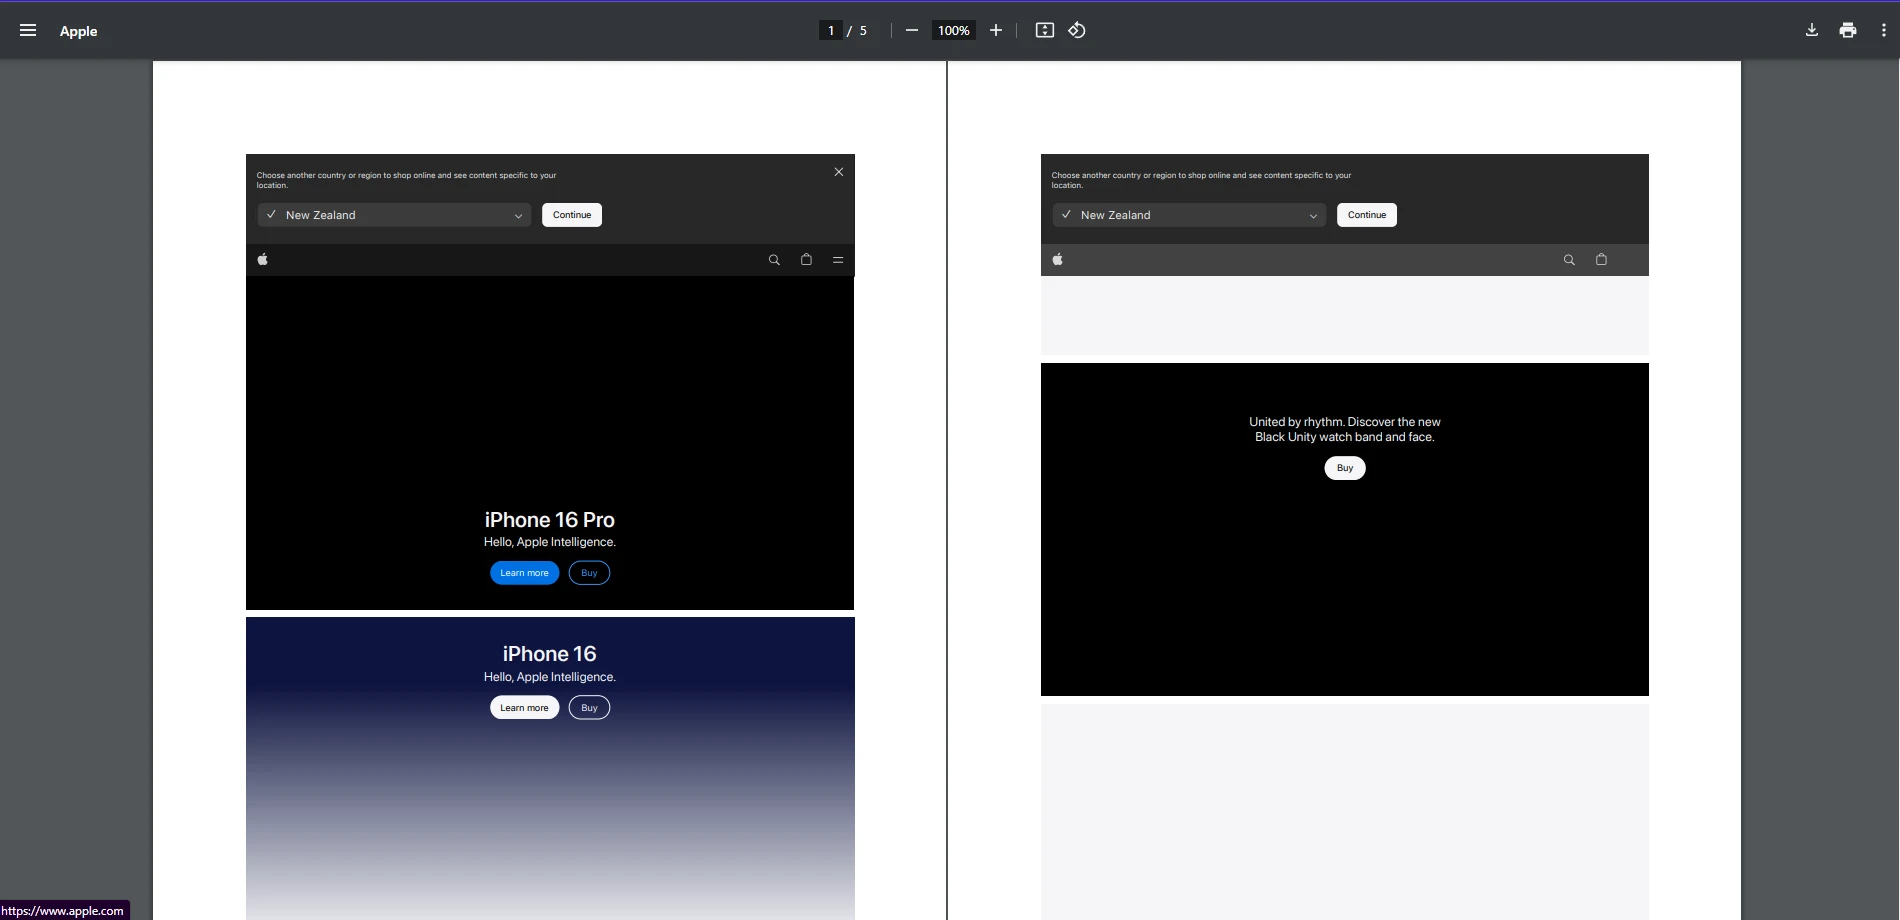Print the PDF document
The height and width of the screenshot is (920, 1900).
pyautogui.click(x=1847, y=30)
